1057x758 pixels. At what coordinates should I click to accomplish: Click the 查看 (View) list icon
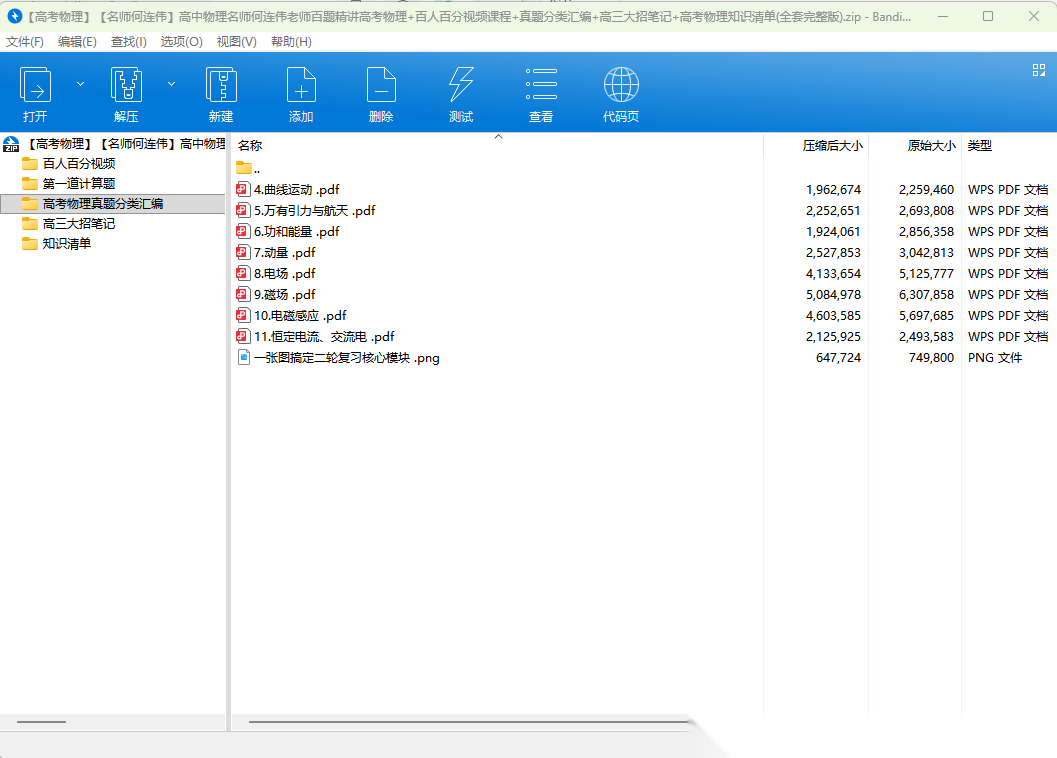[x=541, y=86]
